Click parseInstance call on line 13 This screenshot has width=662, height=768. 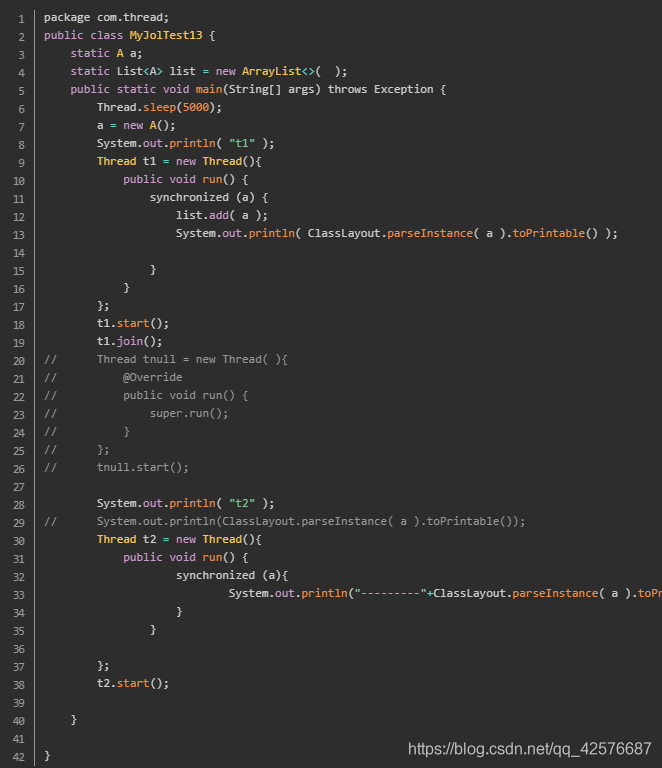tap(430, 234)
